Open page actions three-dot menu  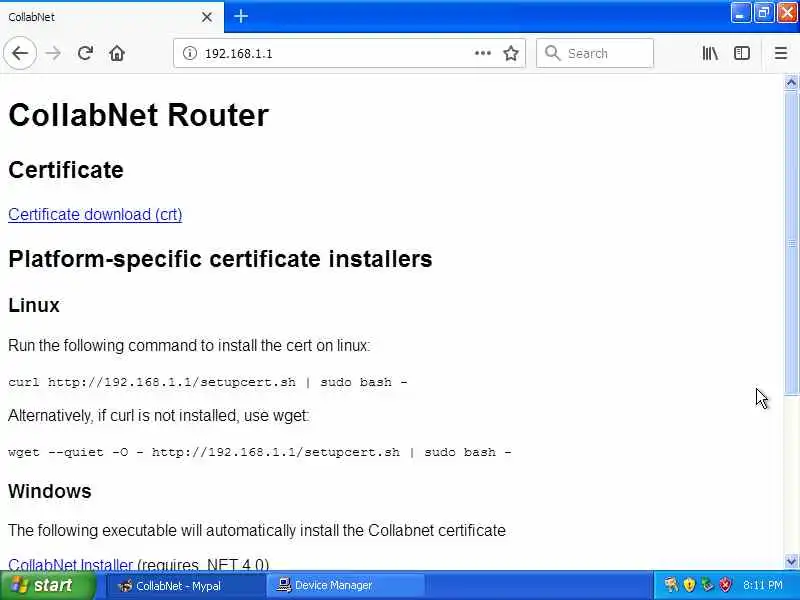point(483,53)
